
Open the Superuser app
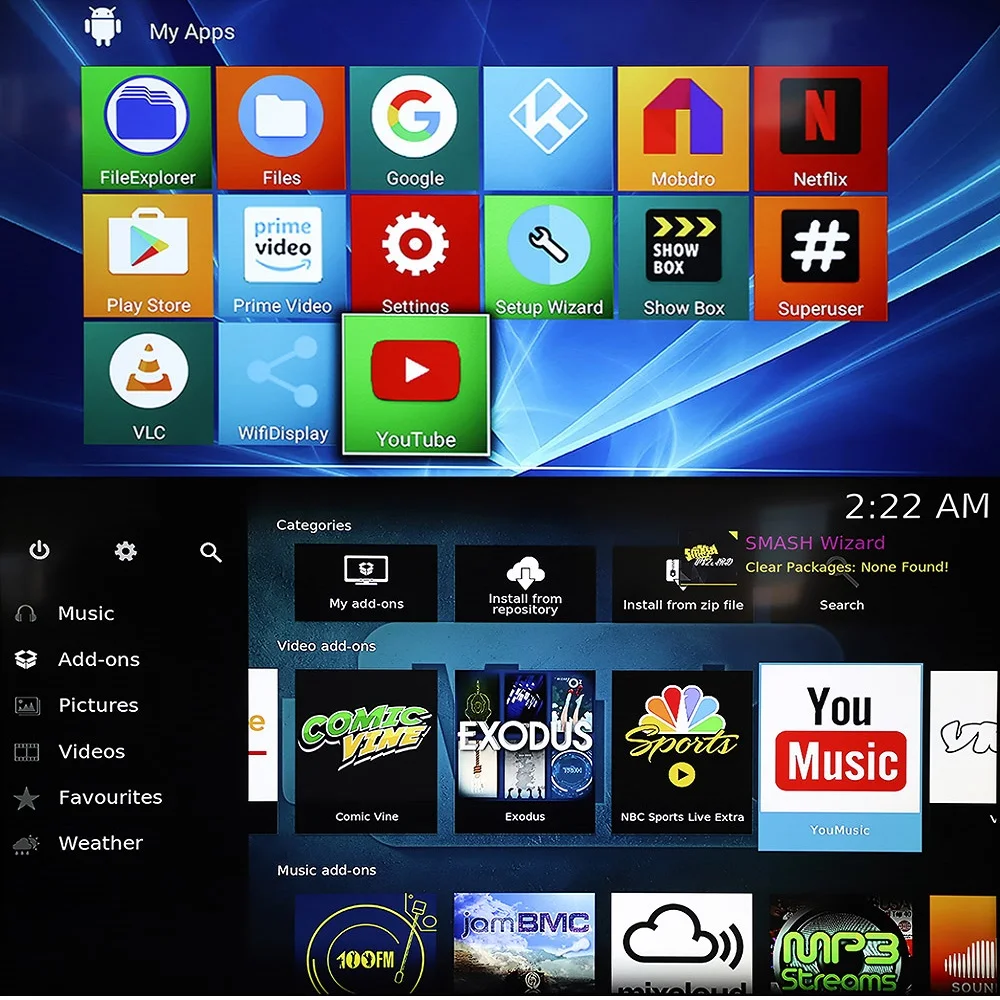click(820, 258)
